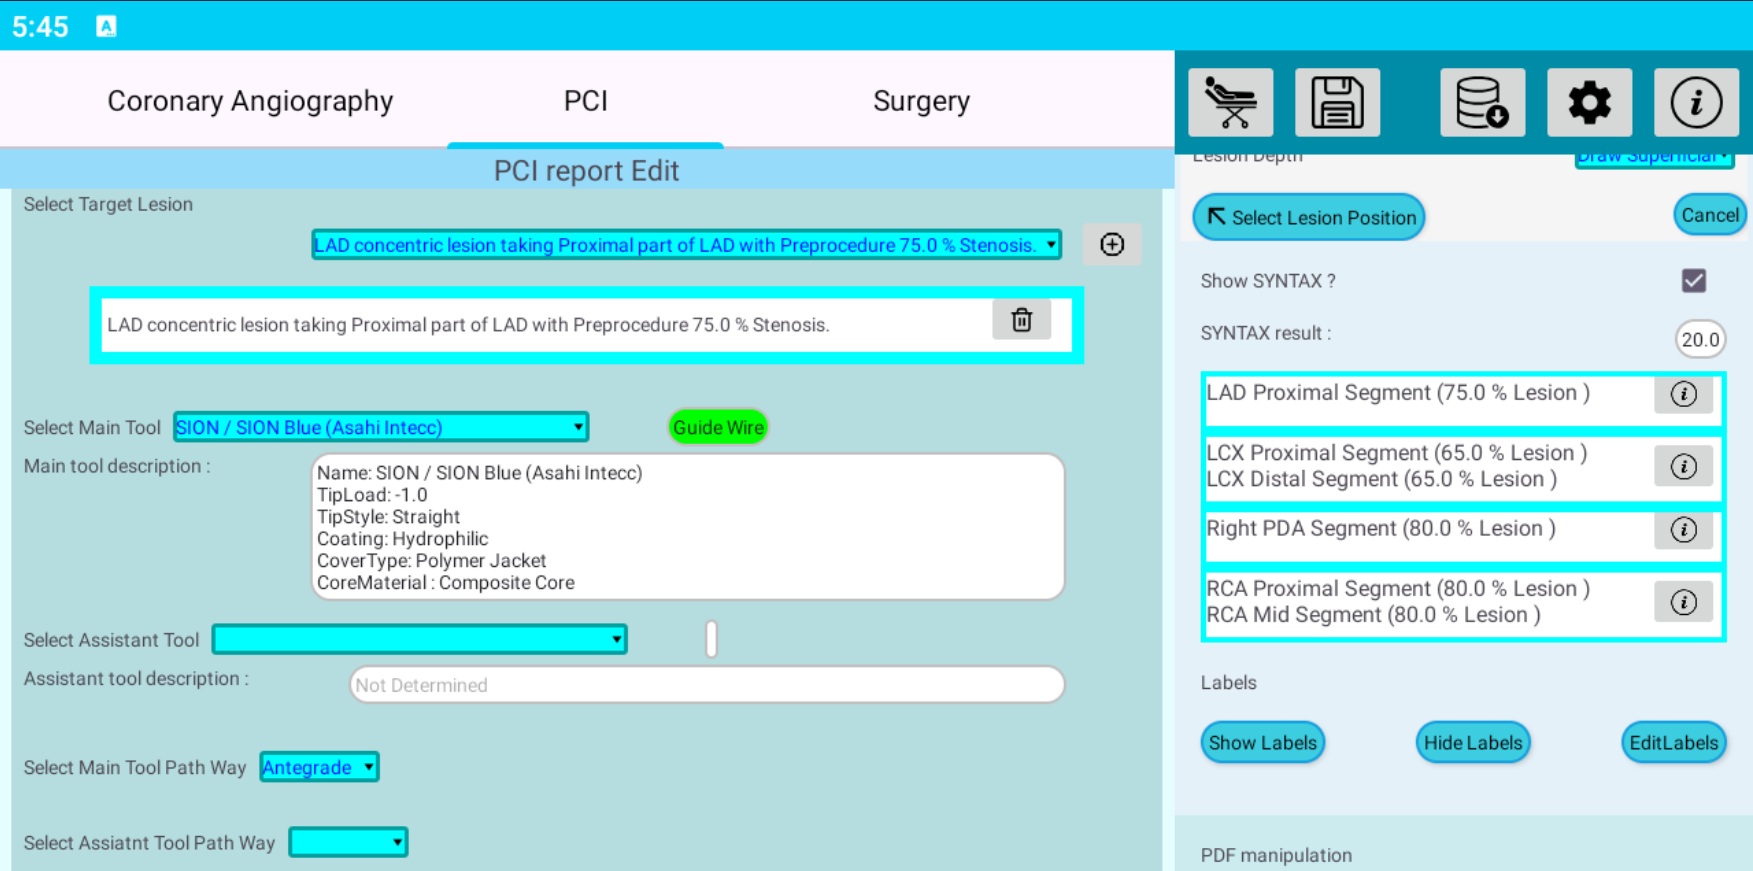
Task: Delete the LAD lesion with trash icon
Action: [1021, 320]
